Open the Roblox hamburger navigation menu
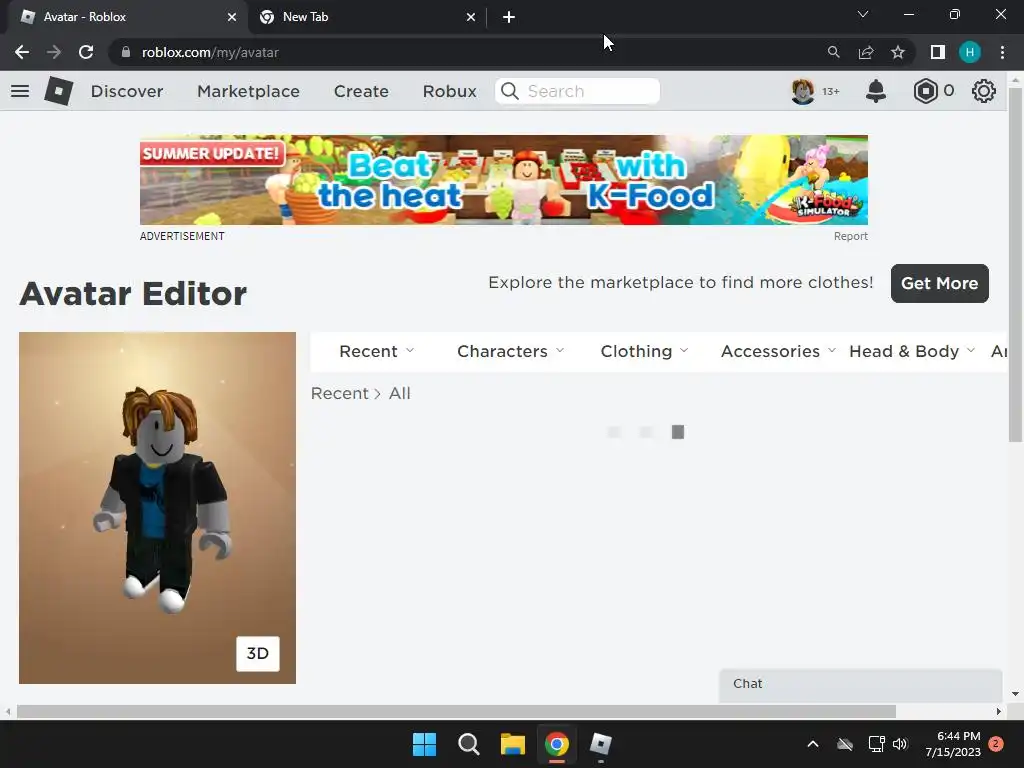Image resolution: width=1024 pixels, height=768 pixels. coord(20,91)
